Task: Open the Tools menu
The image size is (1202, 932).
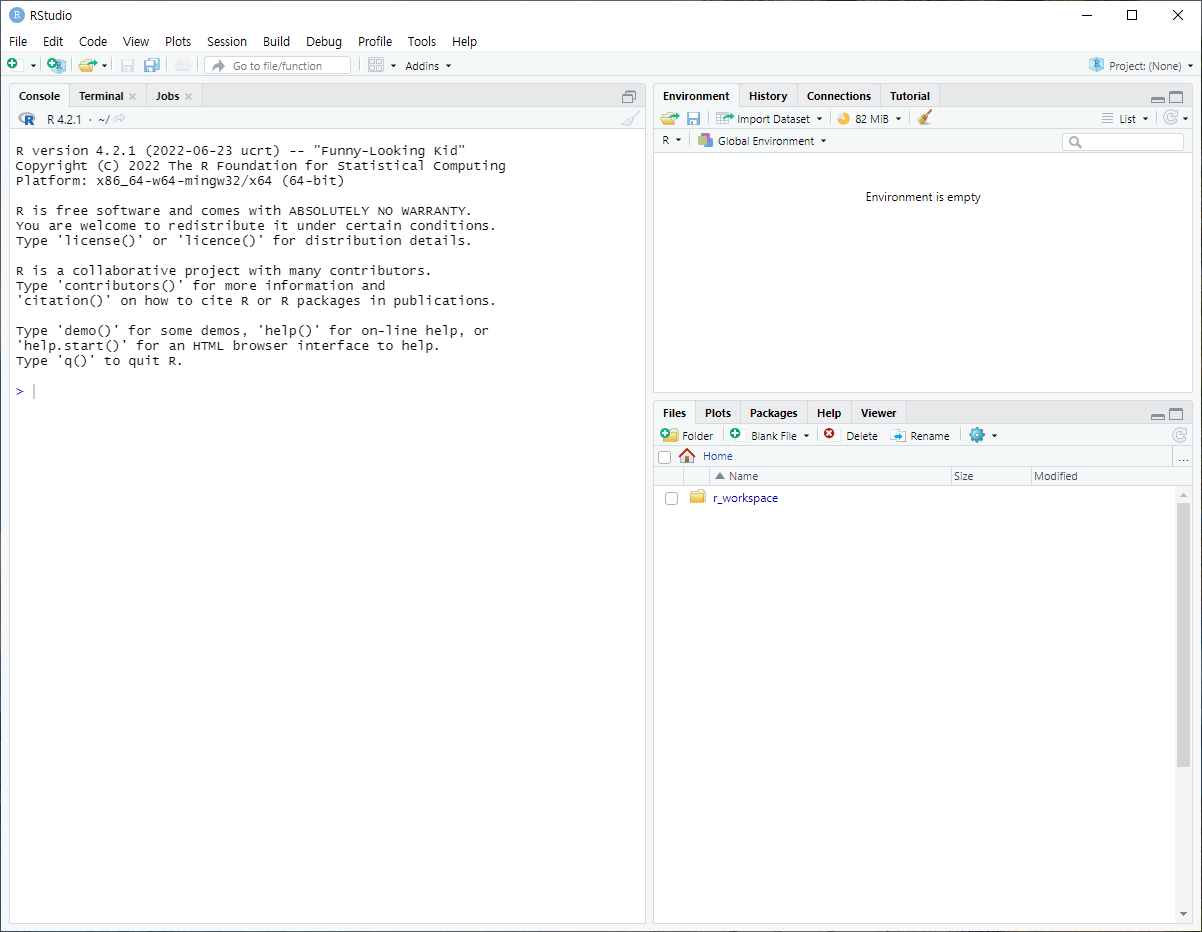Action: [422, 42]
